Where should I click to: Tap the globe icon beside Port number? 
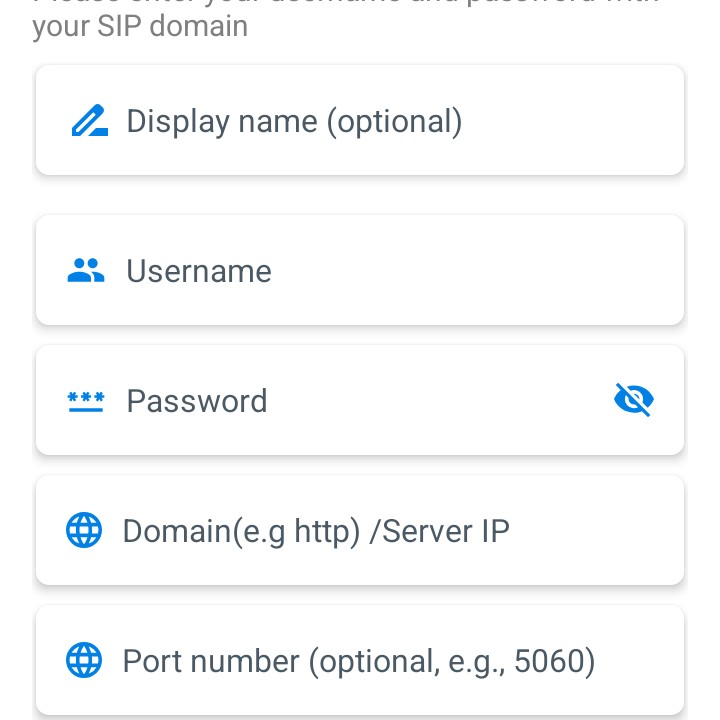tap(84, 660)
